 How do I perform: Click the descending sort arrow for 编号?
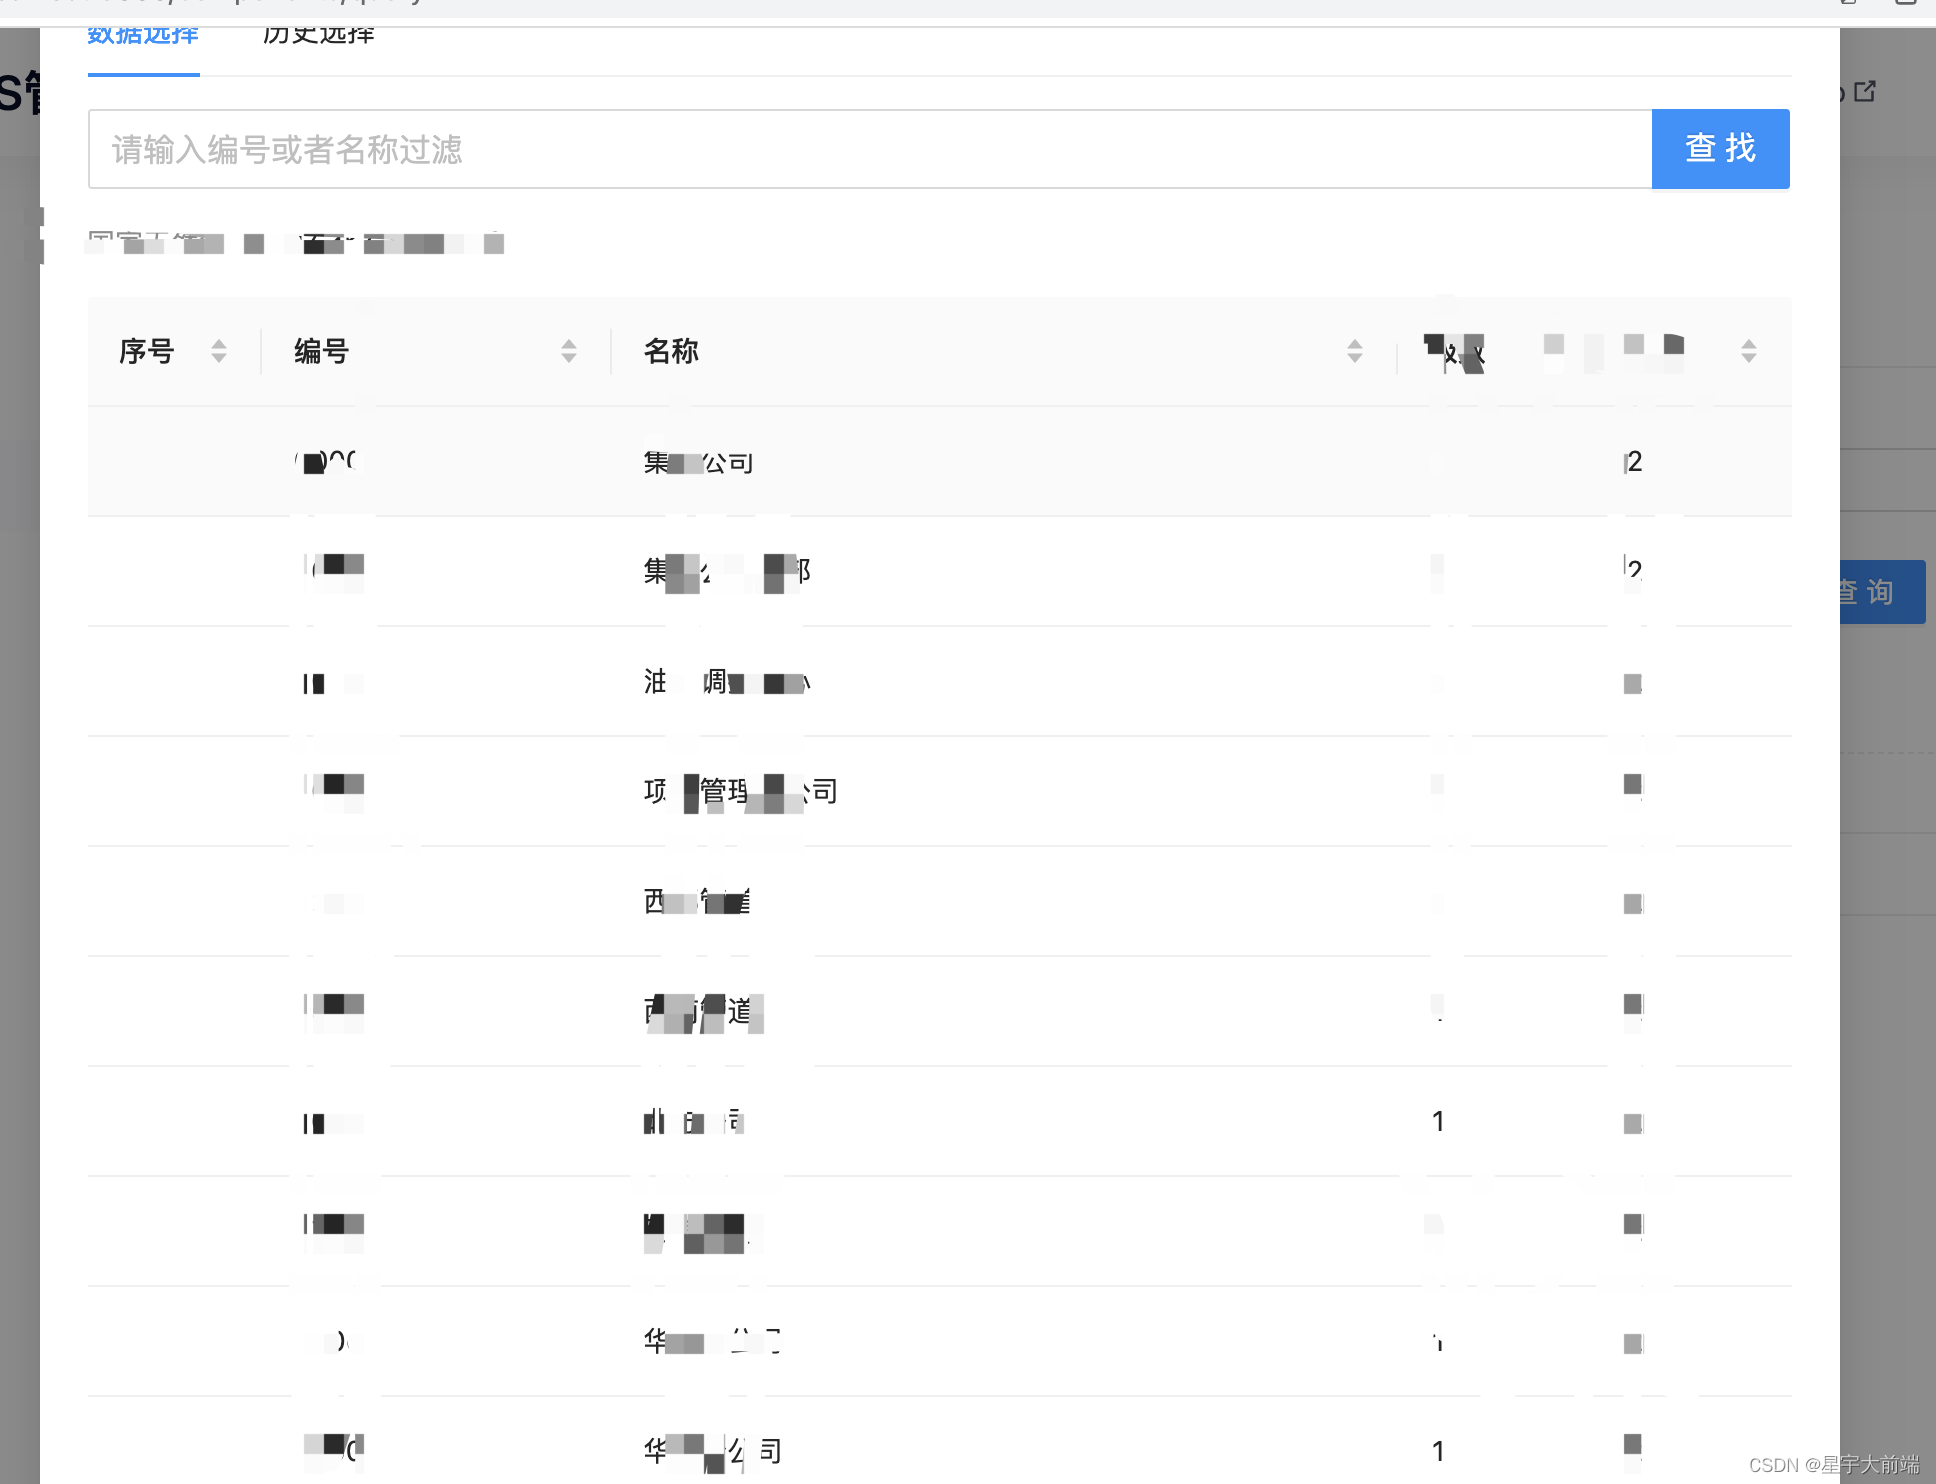click(x=569, y=358)
